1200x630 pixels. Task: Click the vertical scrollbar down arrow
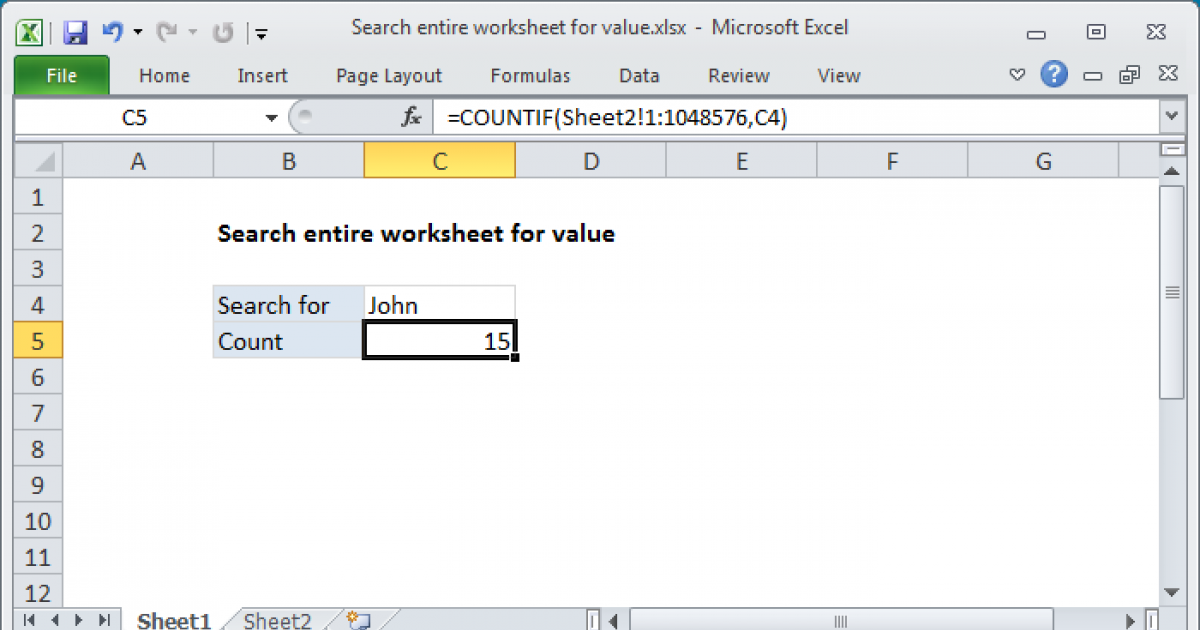(x=1172, y=591)
